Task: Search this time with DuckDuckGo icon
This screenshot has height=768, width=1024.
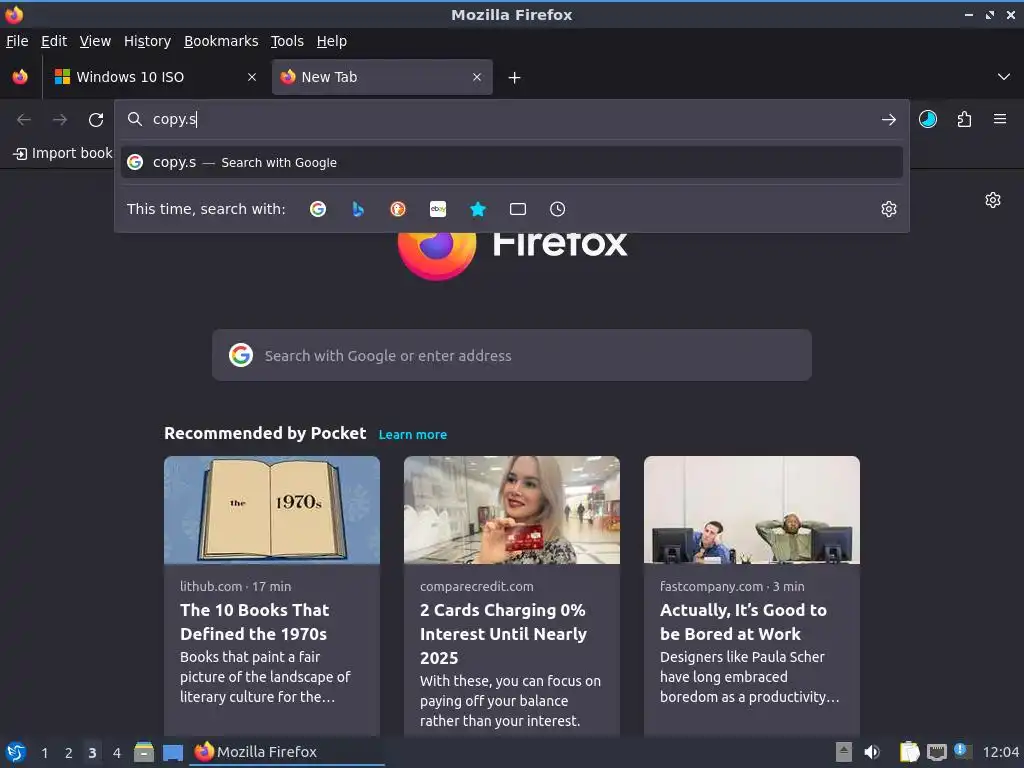Action: point(398,209)
